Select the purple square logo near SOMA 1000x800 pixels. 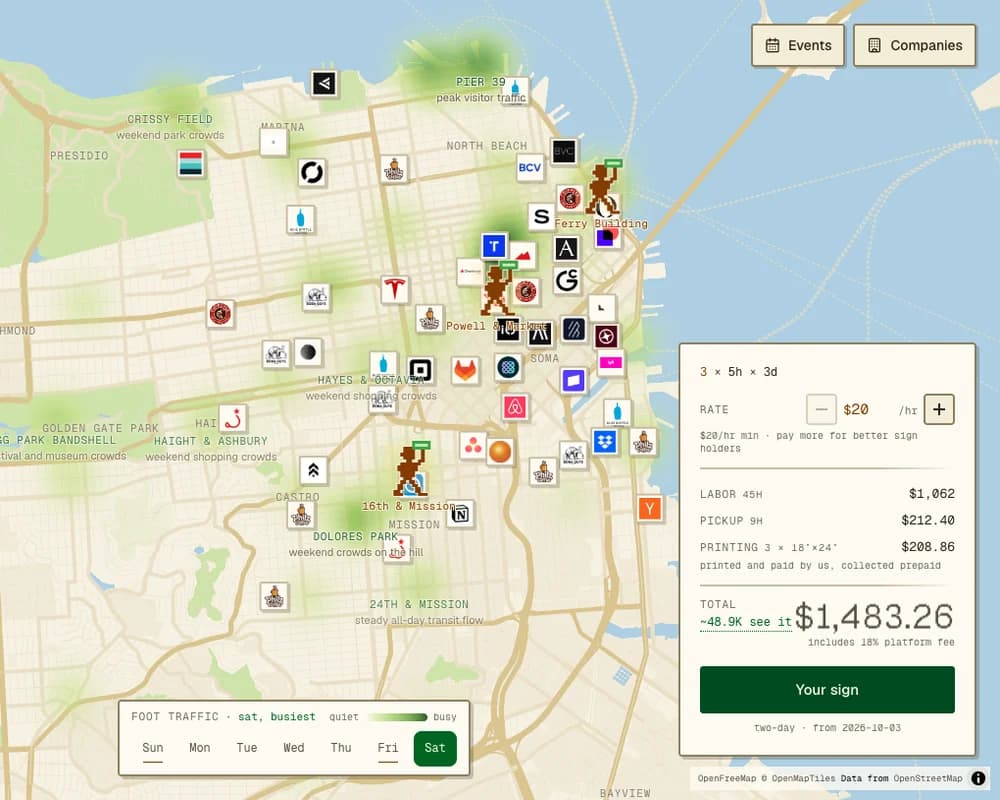click(573, 381)
